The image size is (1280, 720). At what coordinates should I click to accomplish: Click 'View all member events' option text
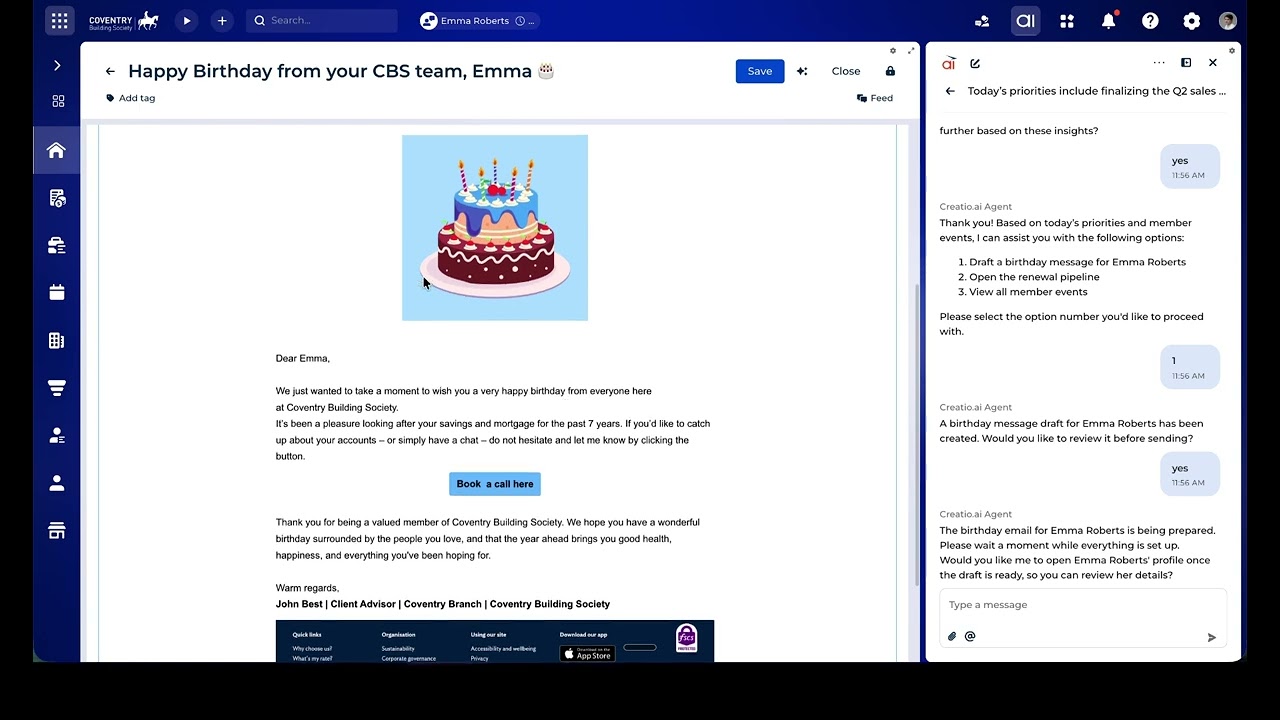(1028, 292)
